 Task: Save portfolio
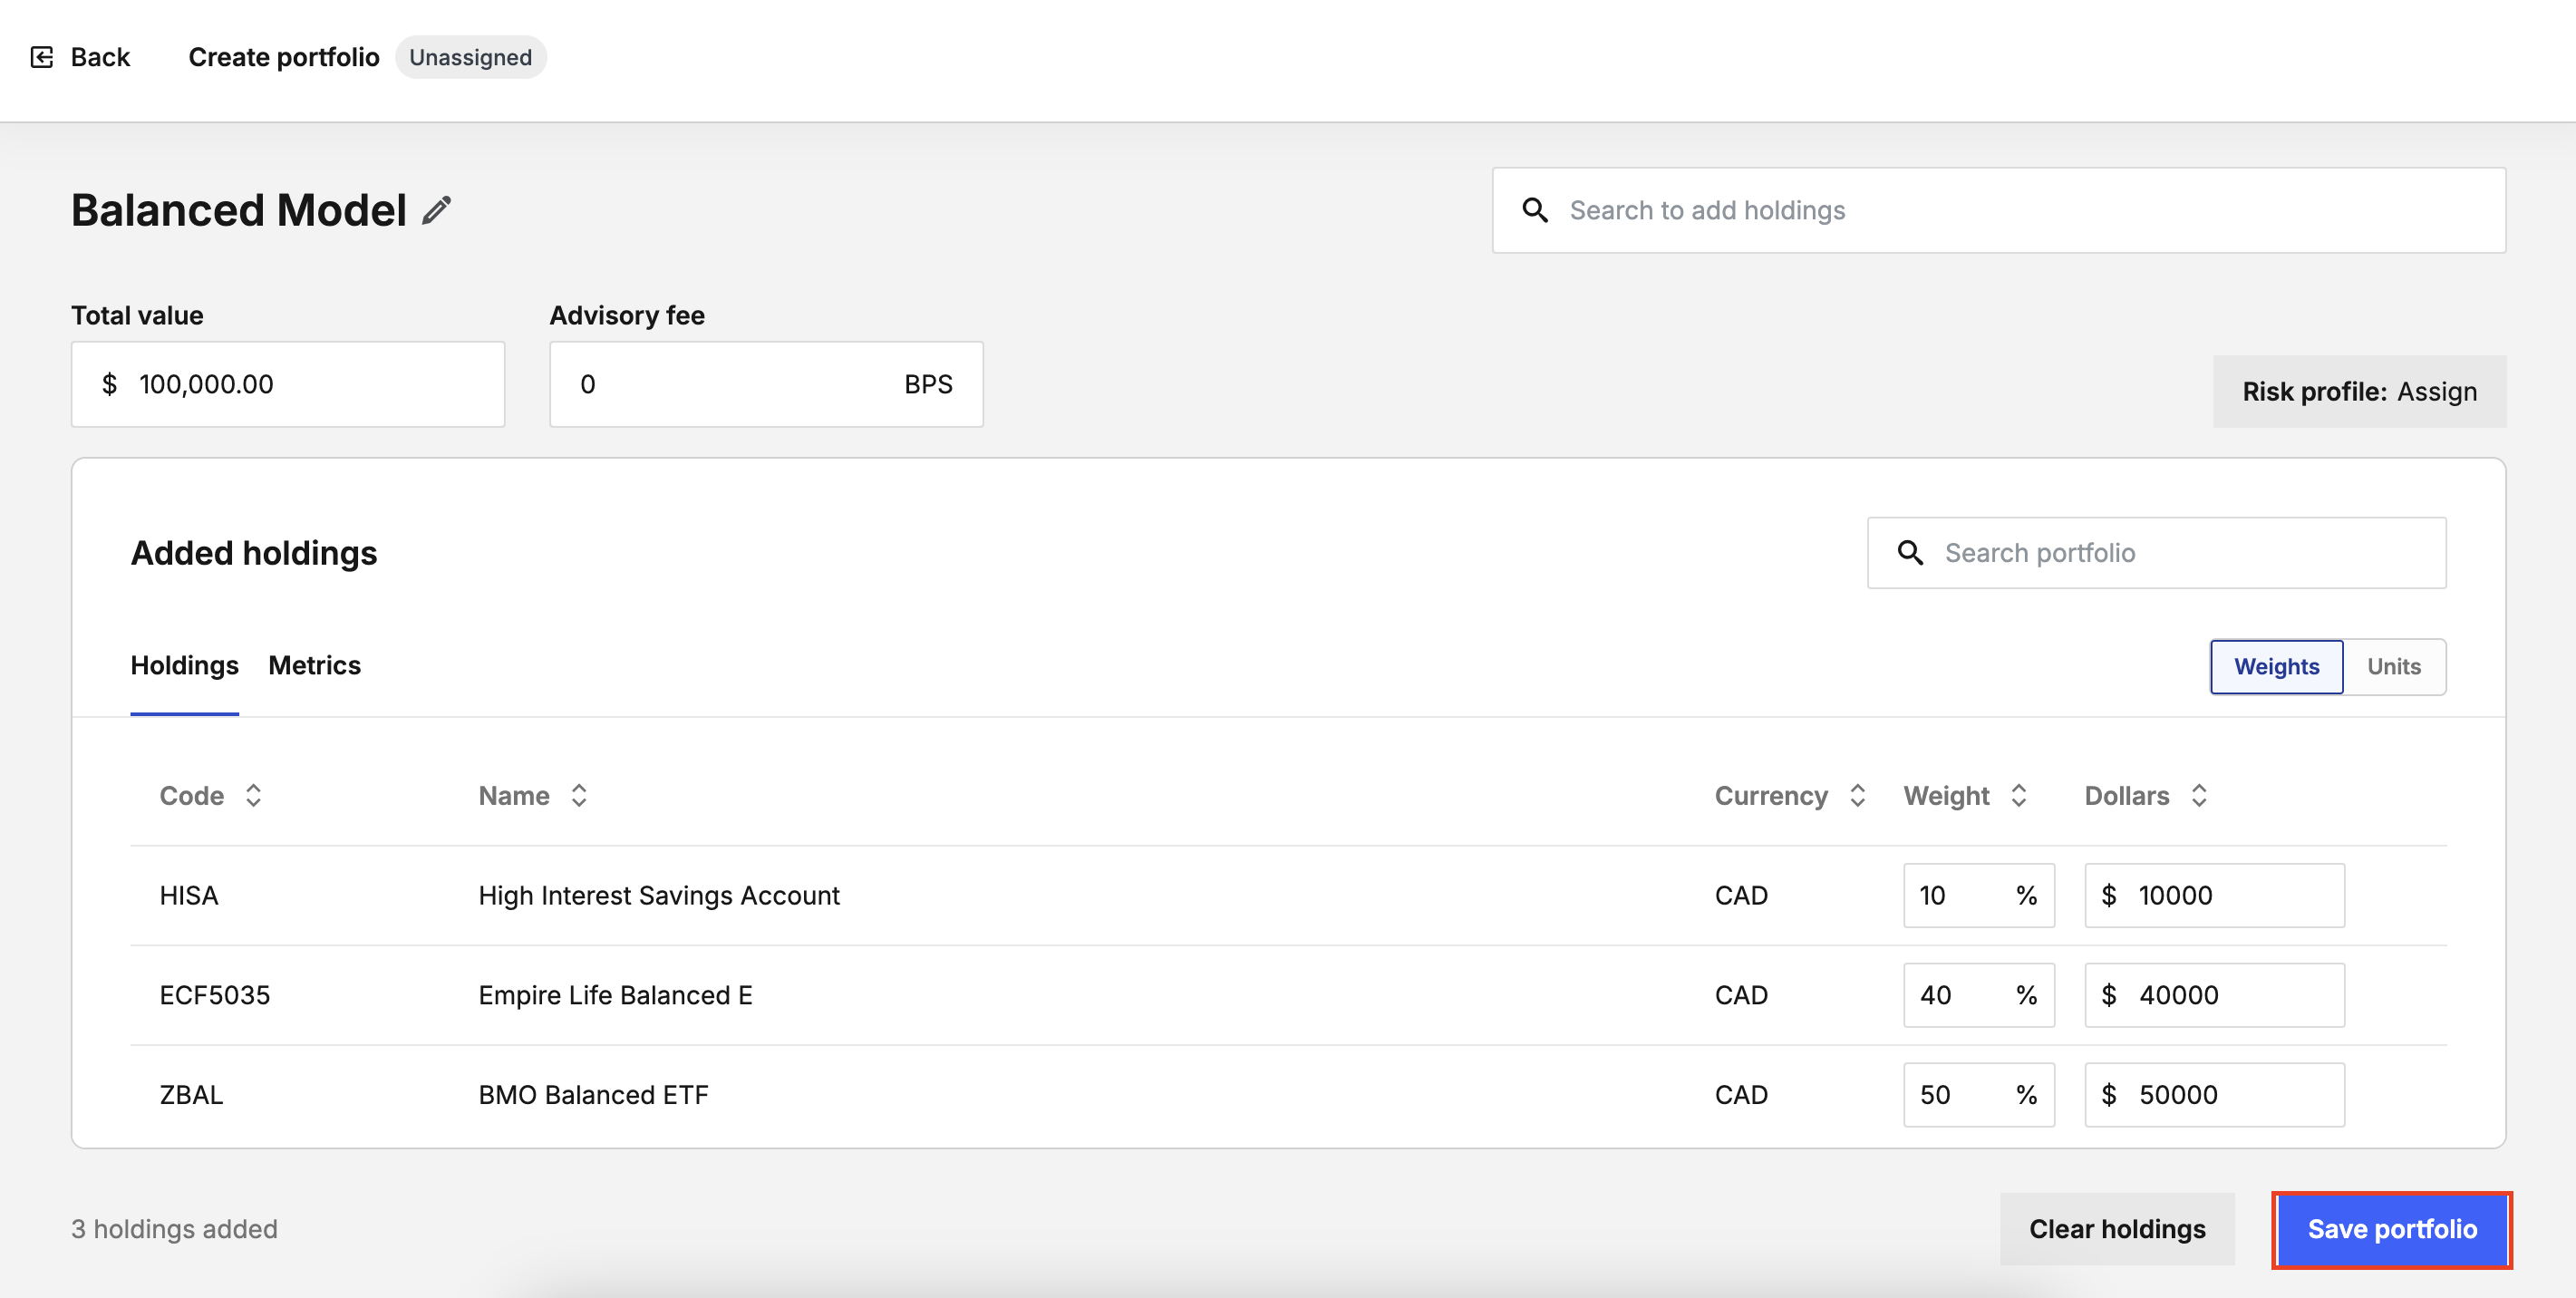pos(2392,1229)
